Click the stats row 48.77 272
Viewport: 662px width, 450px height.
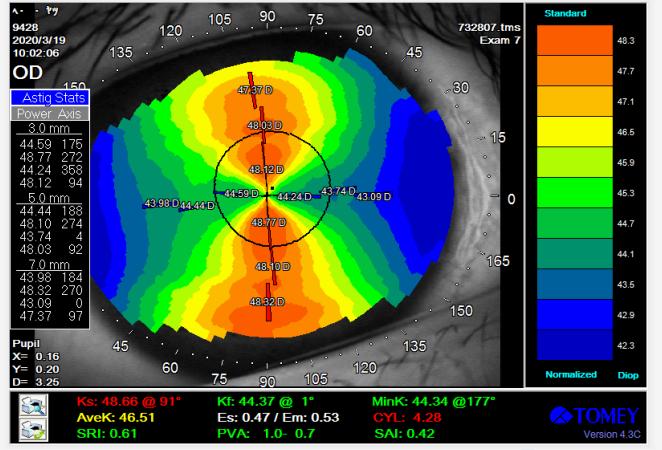[x=51, y=157]
